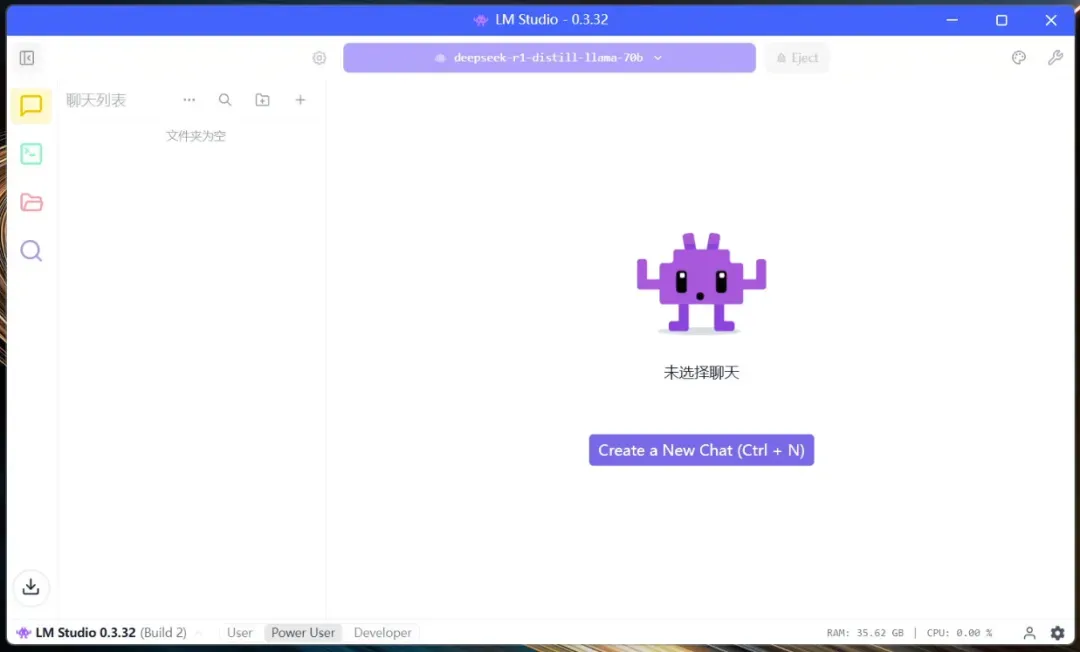The width and height of the screenshot is (1080, 652).
Task: Search chats with the chat list magnifier
Action: pyautogui.click(x=225, y=100)
